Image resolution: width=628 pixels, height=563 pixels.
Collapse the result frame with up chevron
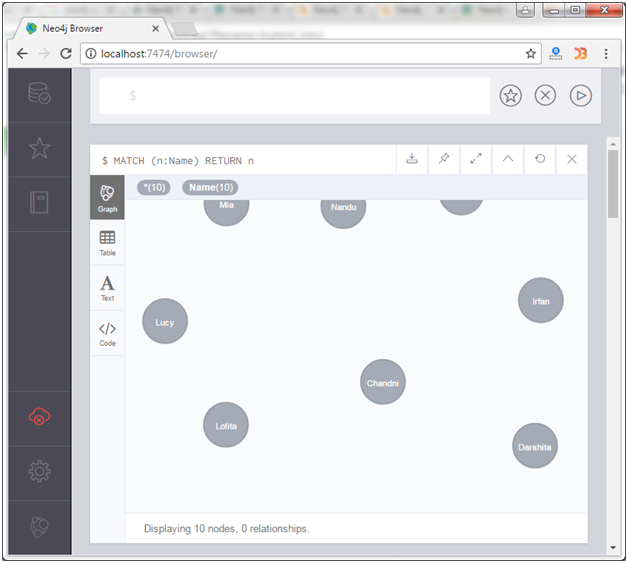(x=508, y=159)
